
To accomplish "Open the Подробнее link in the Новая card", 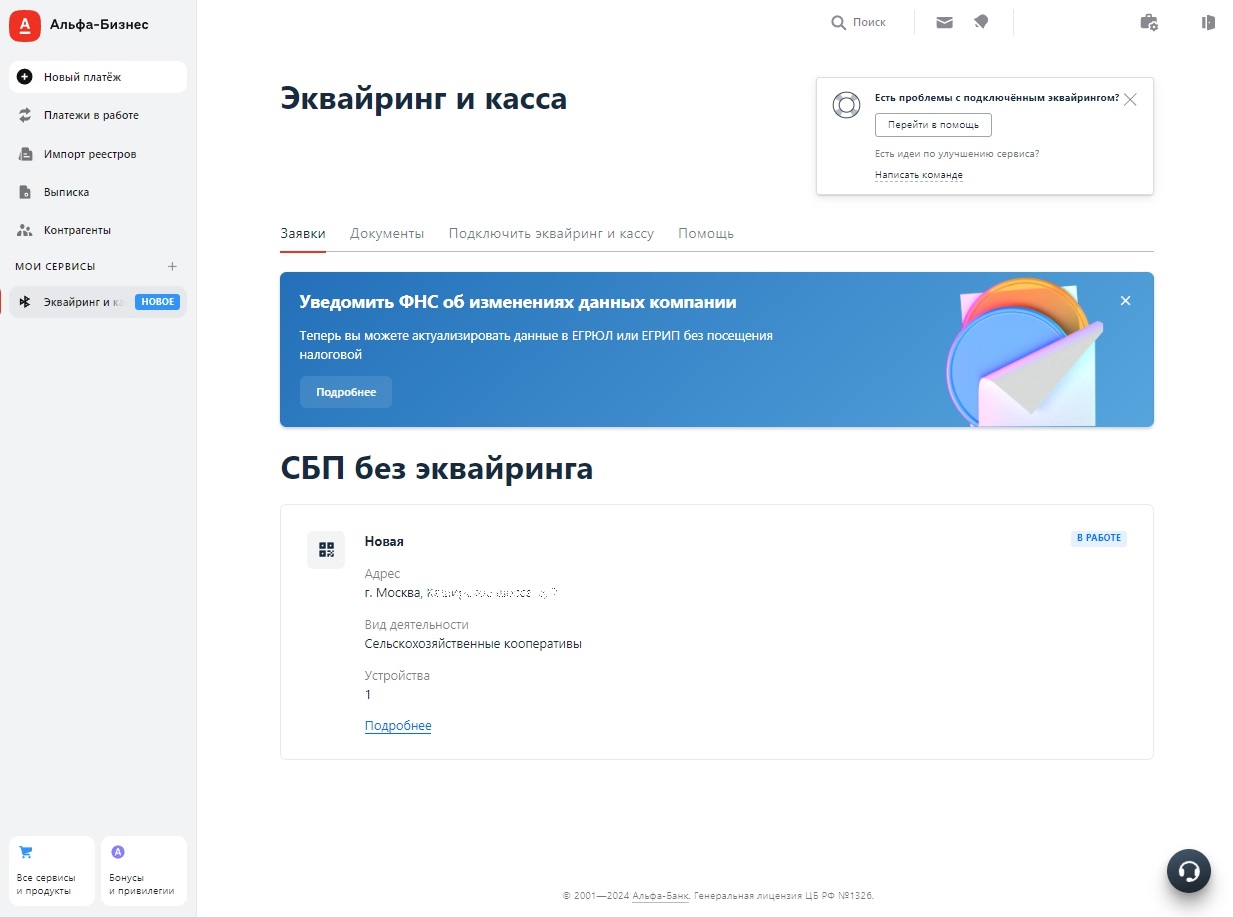I will (398, 726).
